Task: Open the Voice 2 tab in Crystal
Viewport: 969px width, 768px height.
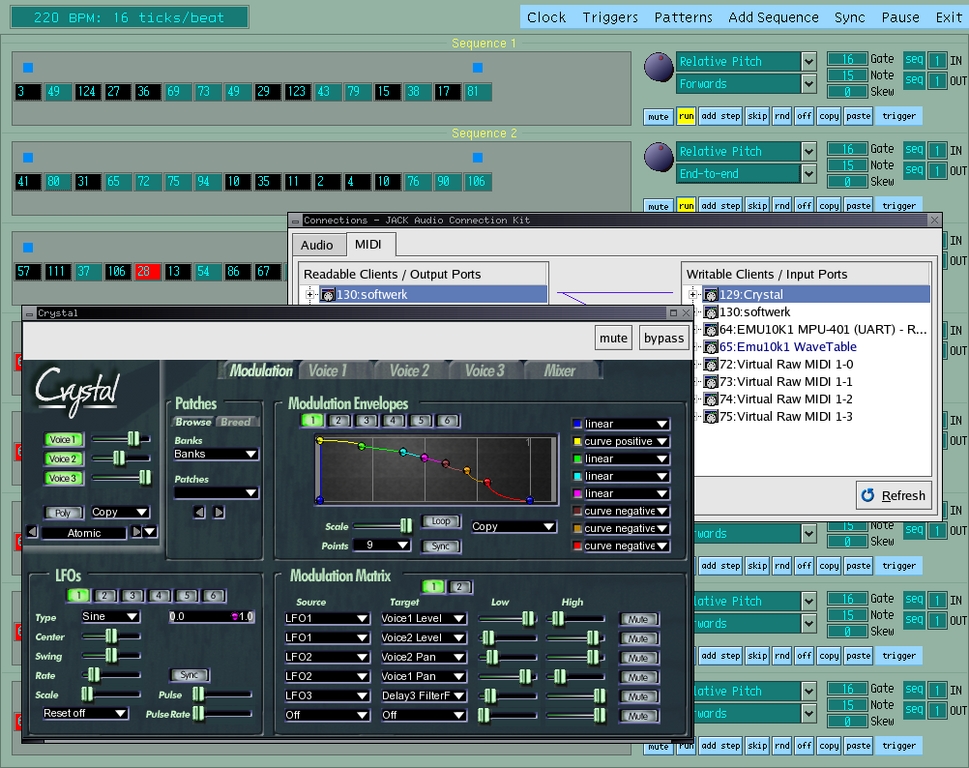Action: (410, 371)
